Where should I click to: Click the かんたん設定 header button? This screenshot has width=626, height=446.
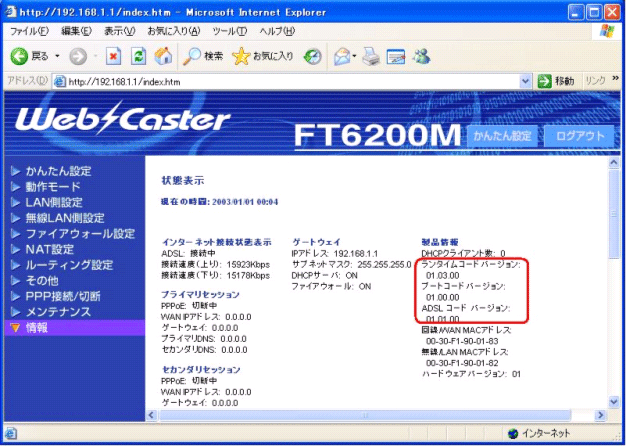(x=503, y=135)
